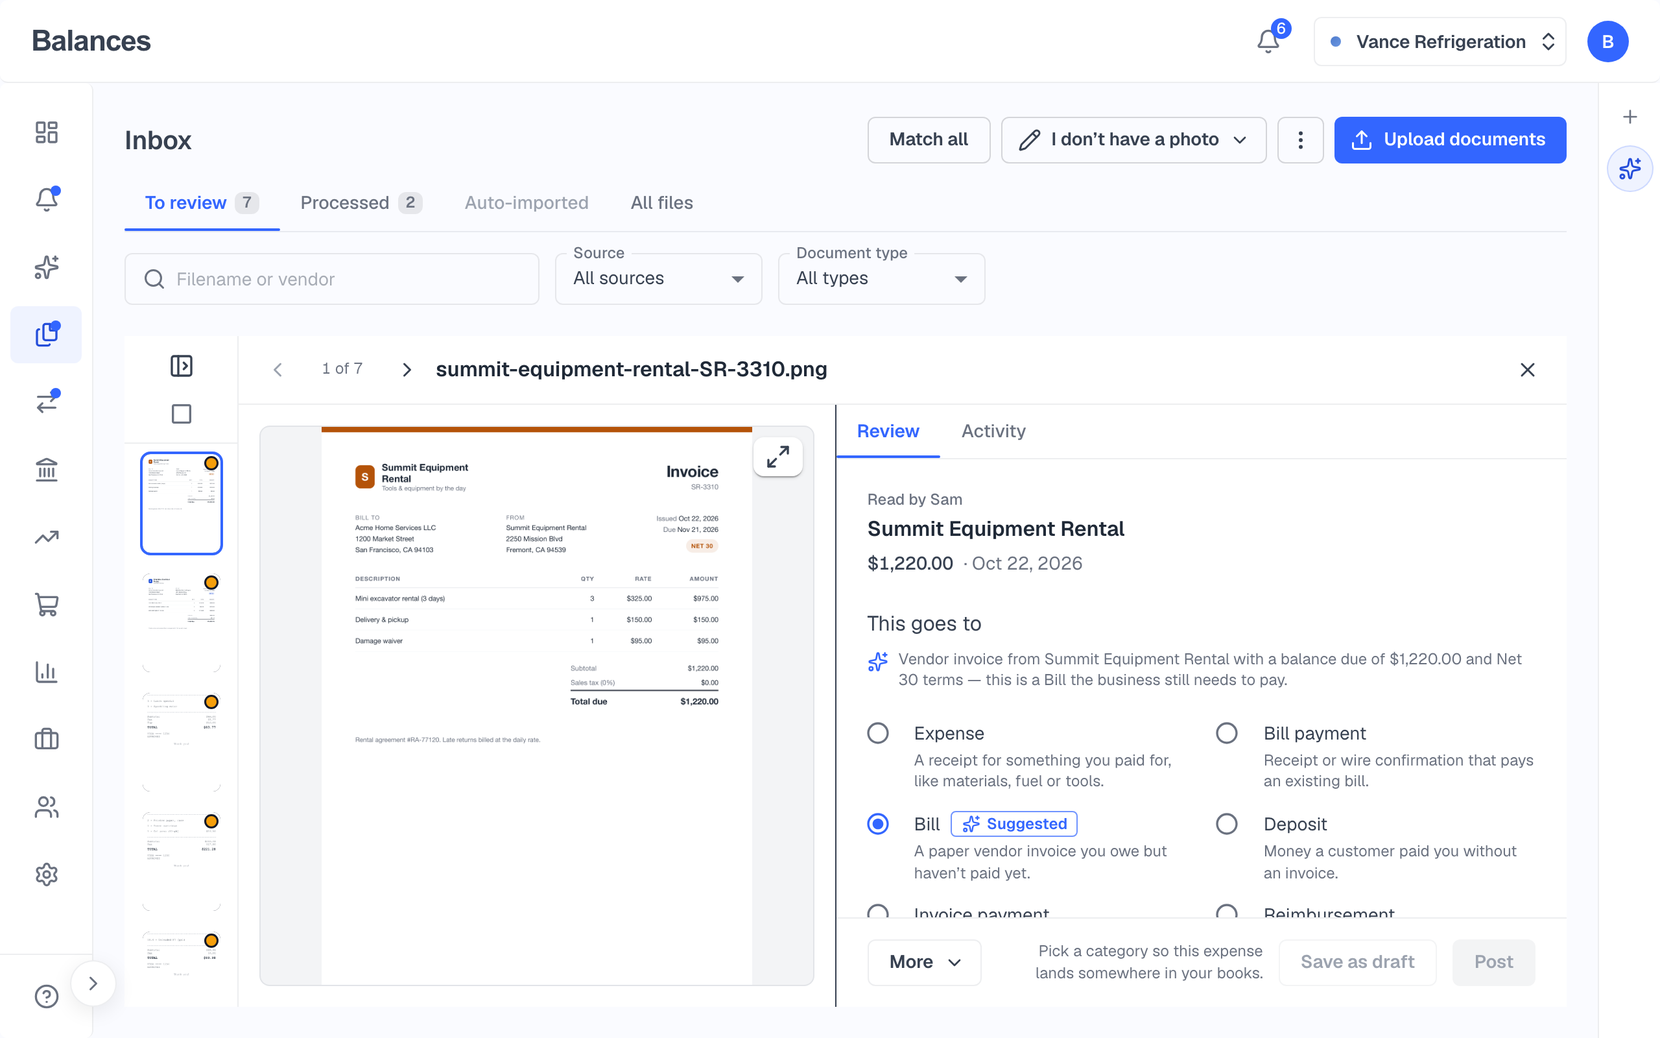The width and height of the screenshot is (1660, 1038).
Task: Switch to the To review tab
Action: point(201,203)
